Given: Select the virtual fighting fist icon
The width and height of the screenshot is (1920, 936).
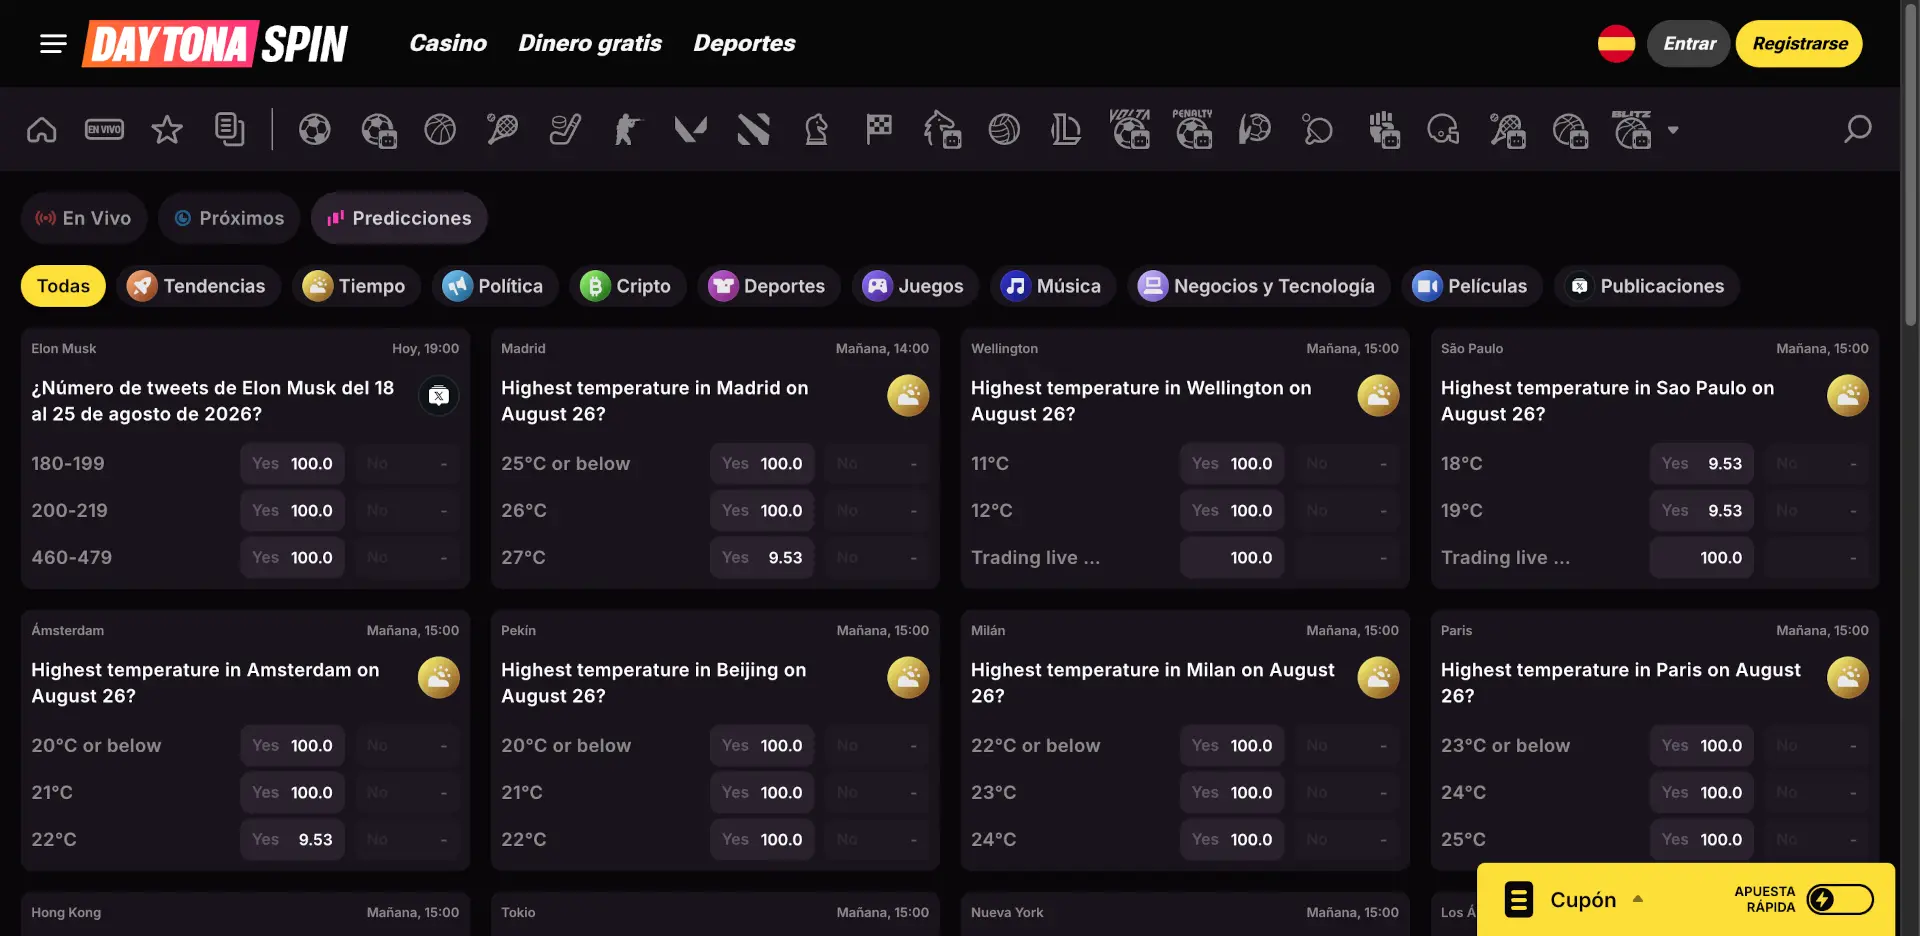Looking at the screenshot, I should (x=1384, y=129).
